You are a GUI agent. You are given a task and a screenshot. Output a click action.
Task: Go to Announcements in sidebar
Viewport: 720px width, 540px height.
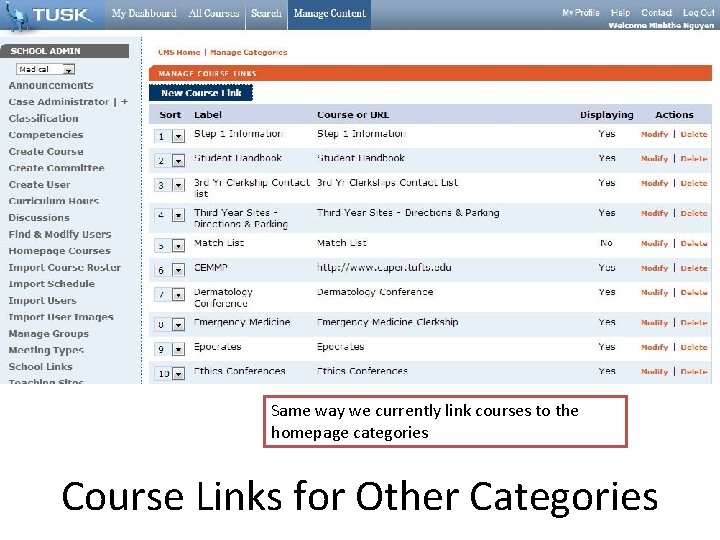51,85
